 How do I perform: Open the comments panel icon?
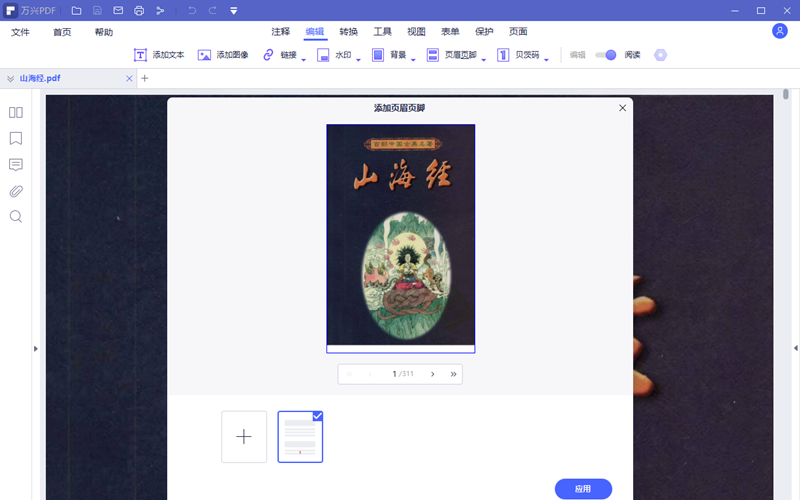(x=16, y=164)
